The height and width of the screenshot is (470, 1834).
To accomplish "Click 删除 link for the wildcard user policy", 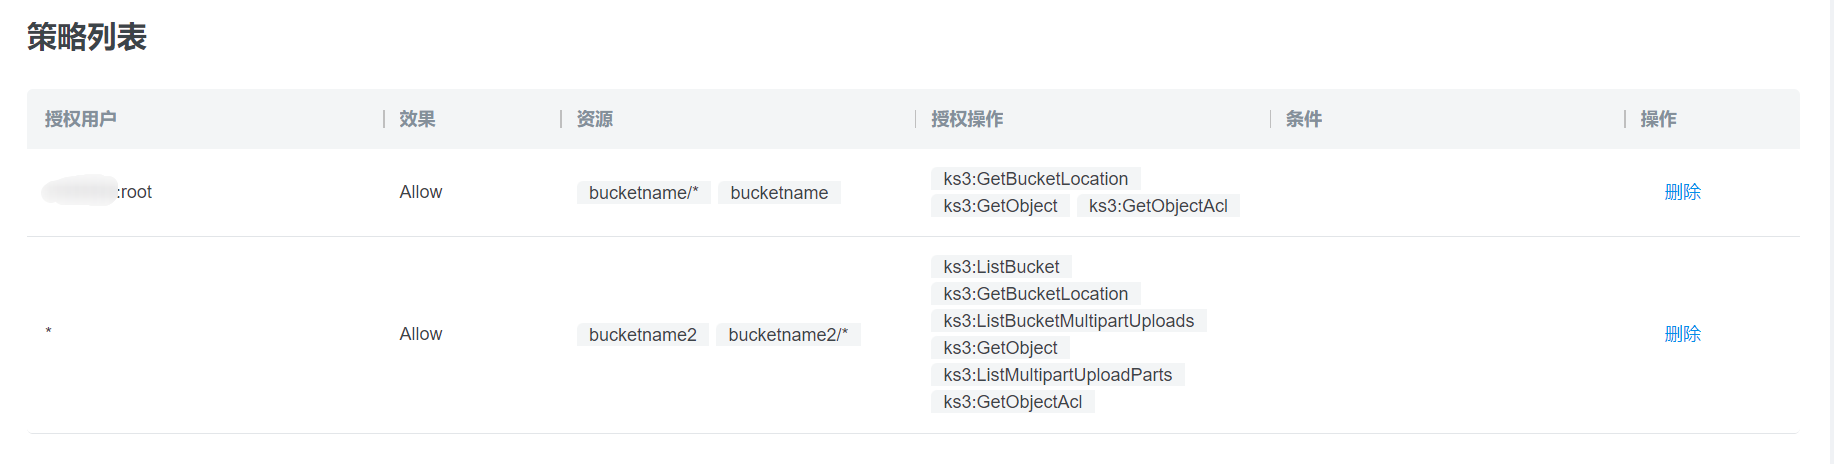I will [x=1682, y=334].
